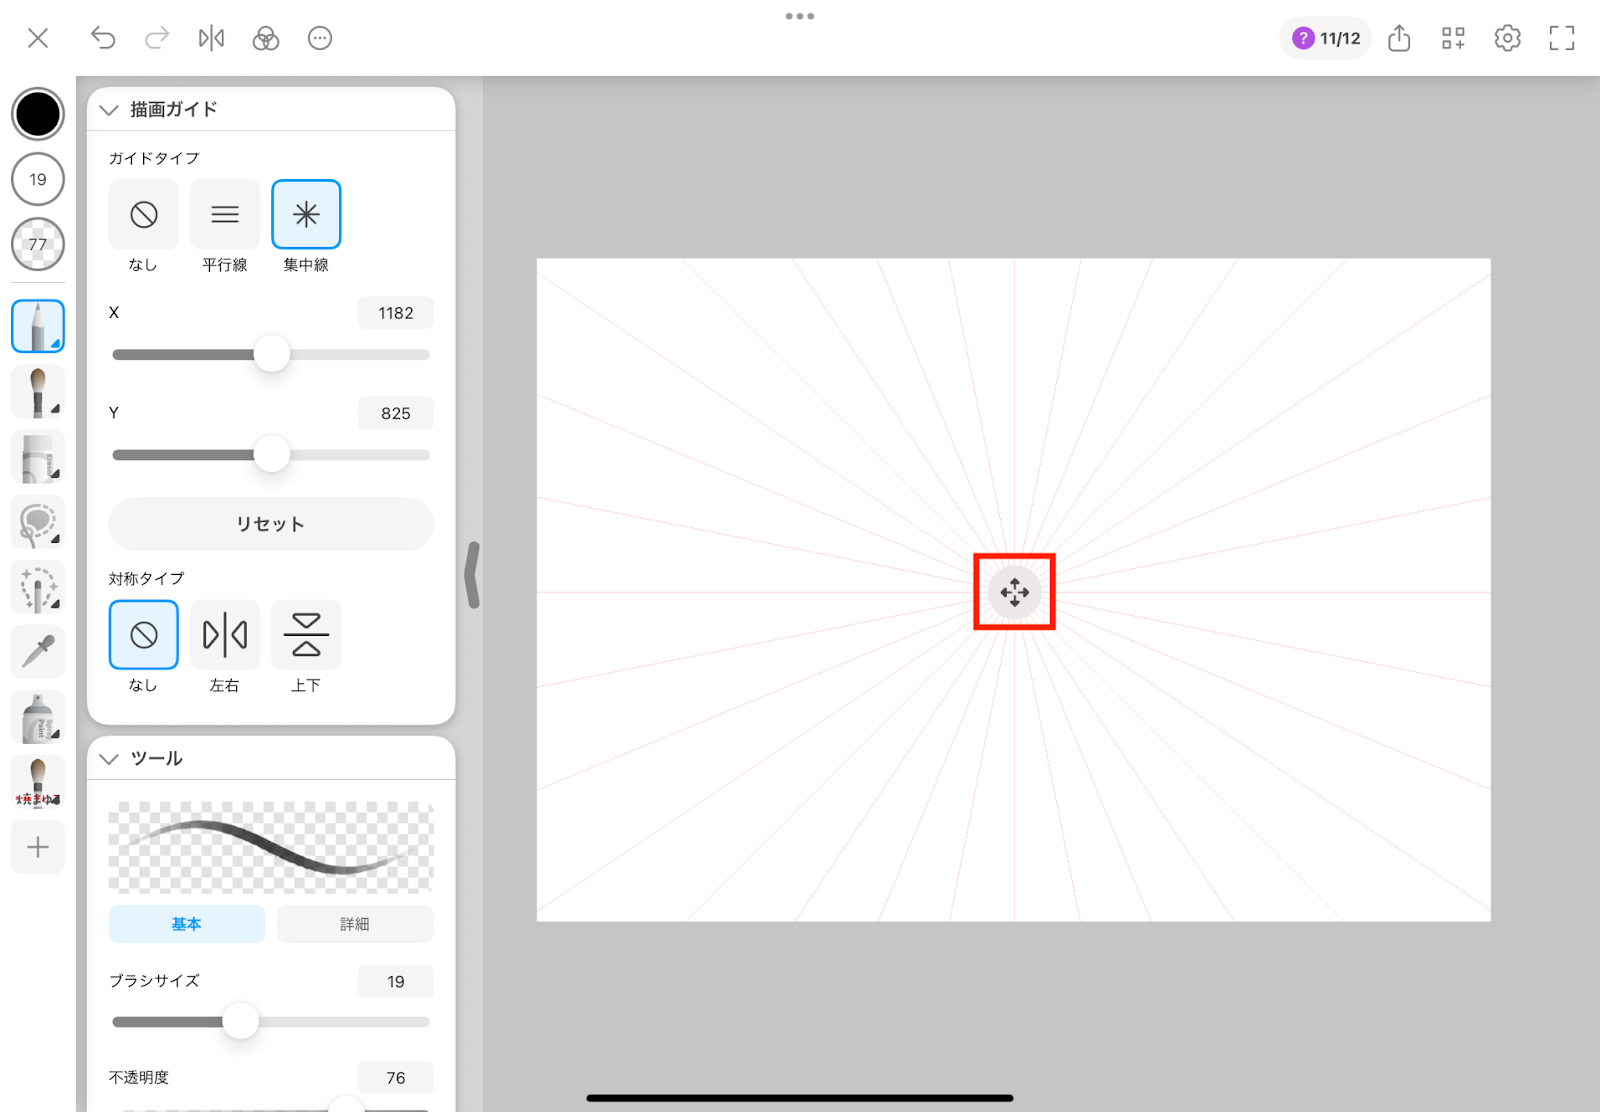
Task: Select the spray paint tool
Action: point(38,717)
